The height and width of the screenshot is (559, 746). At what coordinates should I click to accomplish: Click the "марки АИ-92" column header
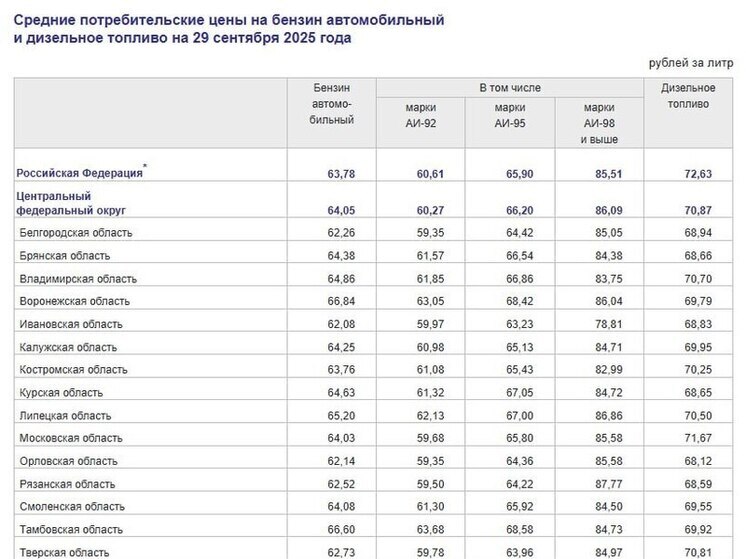(420, 115)
